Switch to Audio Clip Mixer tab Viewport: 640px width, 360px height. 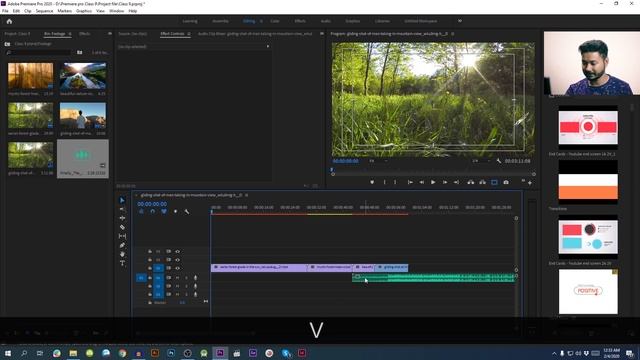tap(255, 33)
